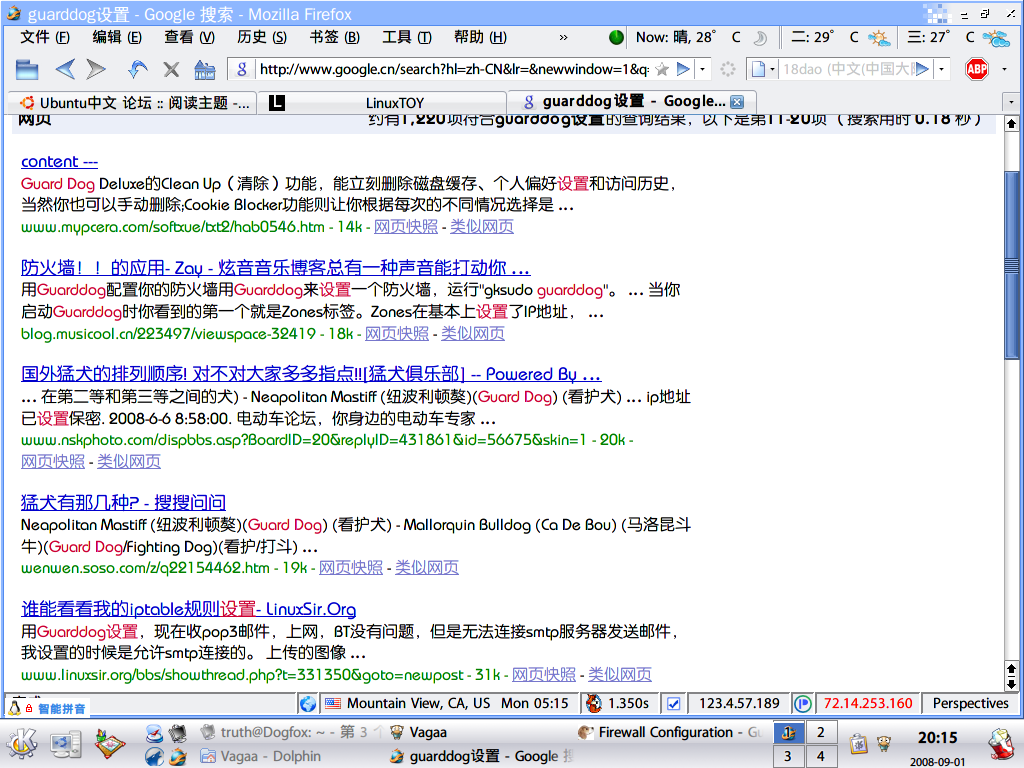
Task: Open the 国外猛犬的排列顺序 result link
Action: (311, 374)
